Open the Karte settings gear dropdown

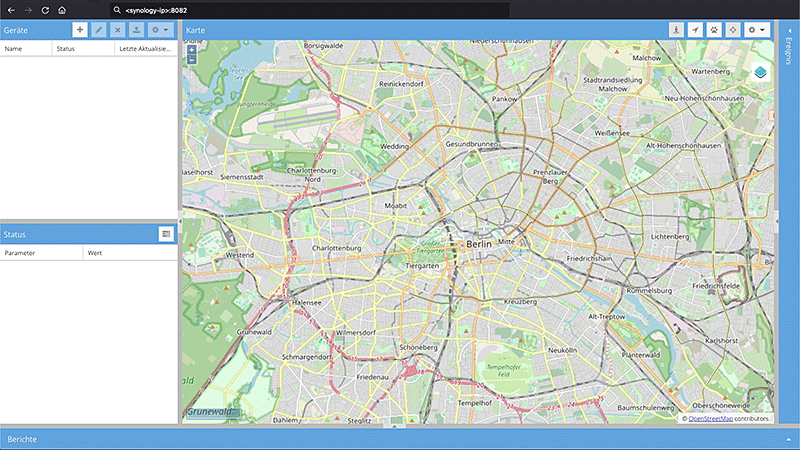(757, 30)
